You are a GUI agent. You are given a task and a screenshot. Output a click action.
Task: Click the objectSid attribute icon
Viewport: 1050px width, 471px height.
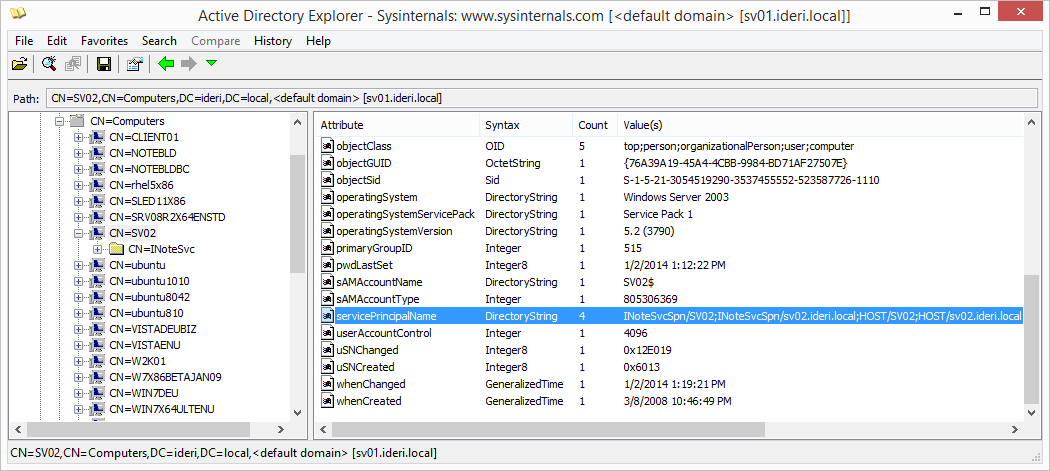[x=327, y=180]
